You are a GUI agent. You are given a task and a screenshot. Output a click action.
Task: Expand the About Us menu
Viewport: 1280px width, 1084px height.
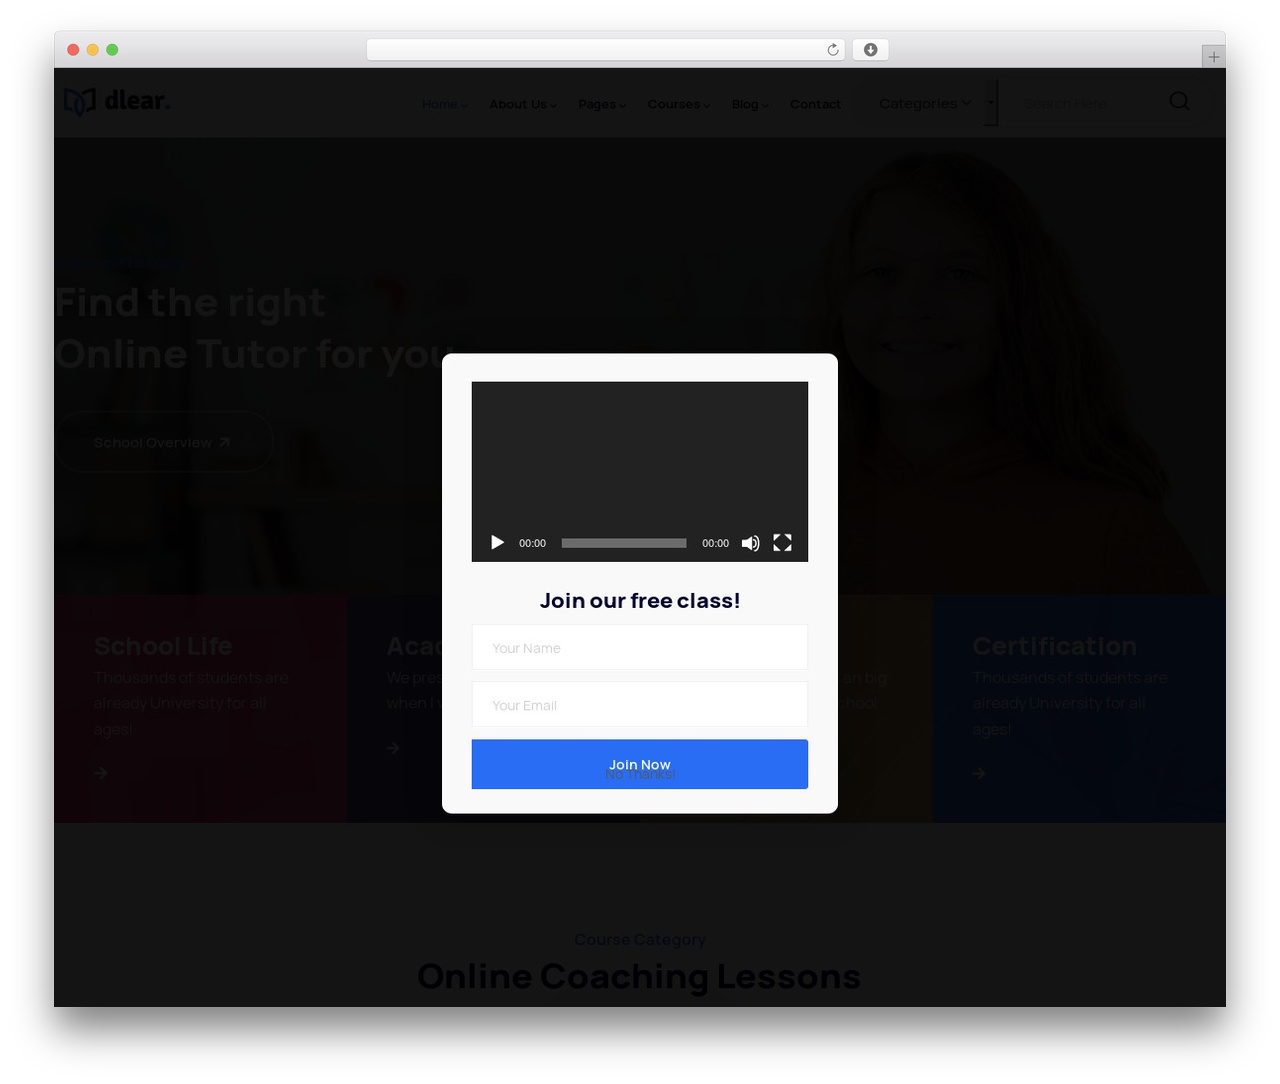pos(523,104)
